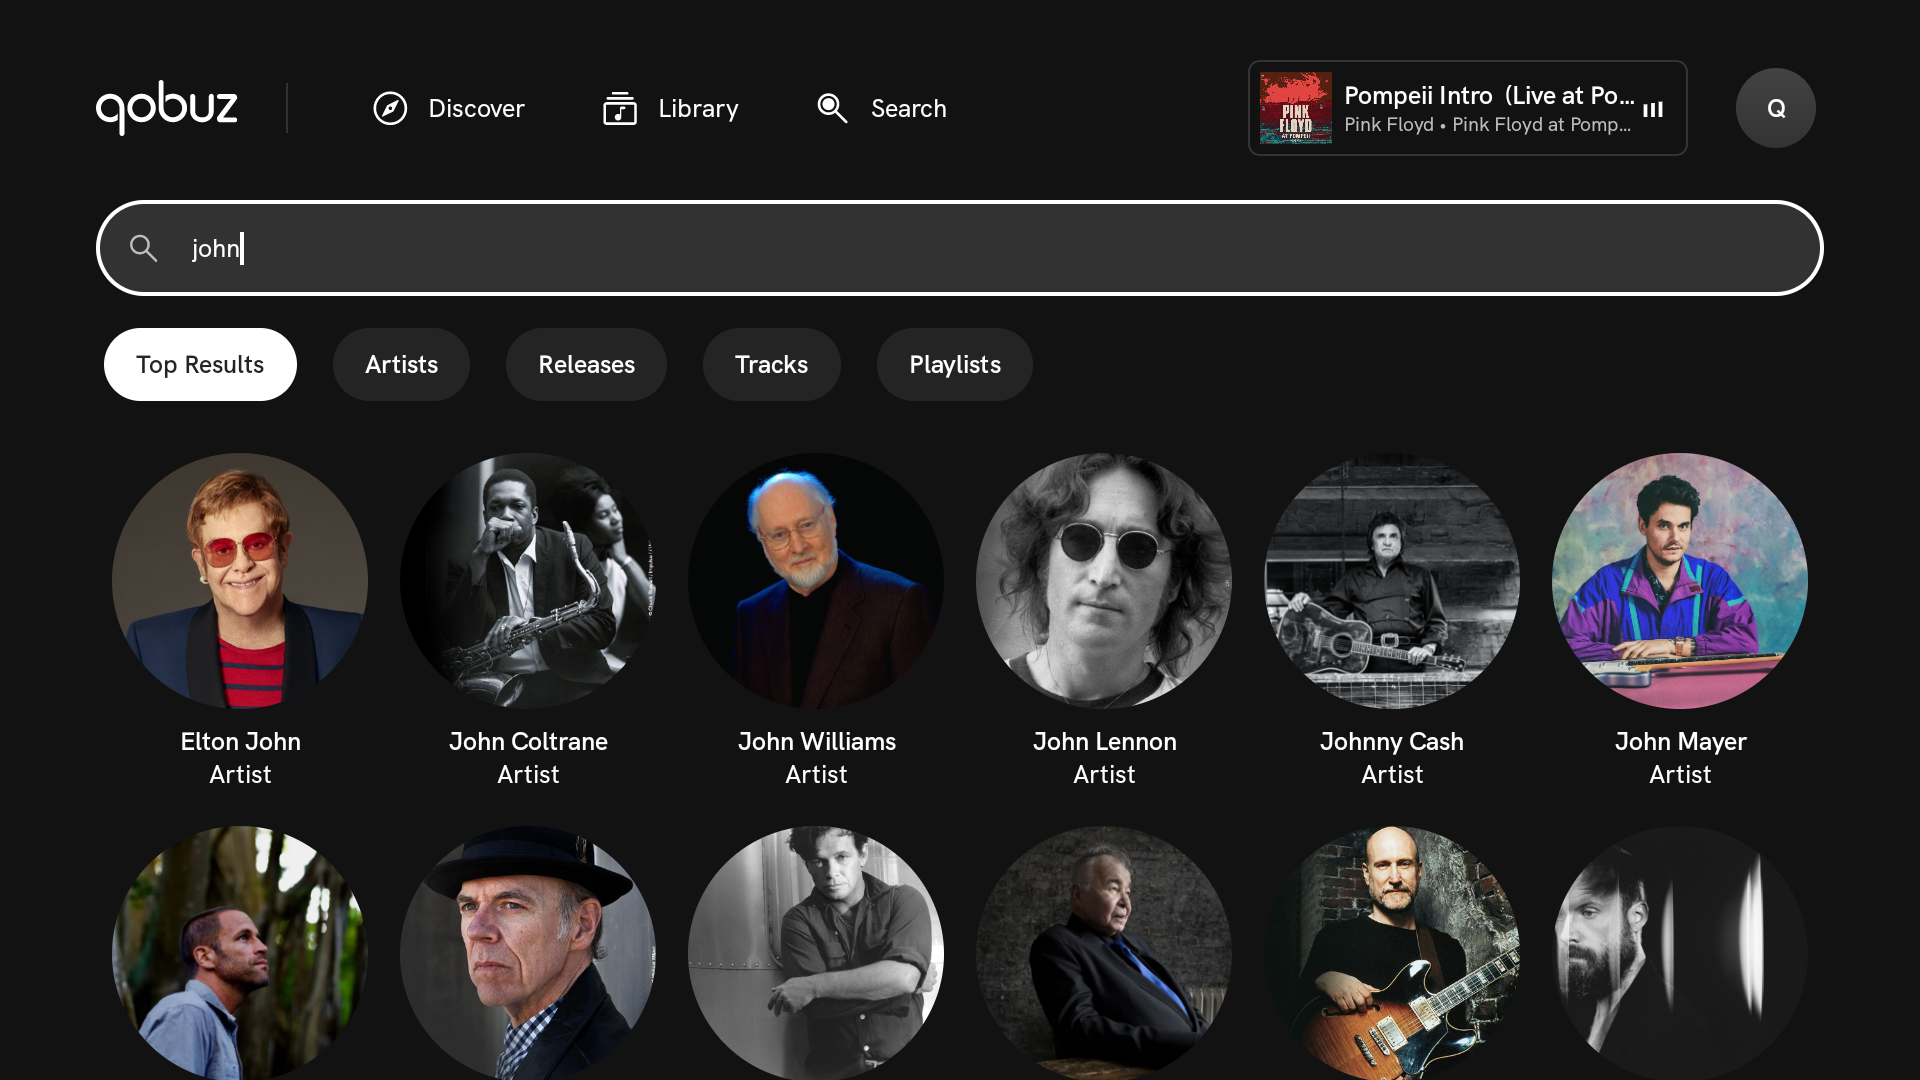Screen dimensions: 1920x1080
Task: Show the Tracks filter results
Action: tap(771, 365)
